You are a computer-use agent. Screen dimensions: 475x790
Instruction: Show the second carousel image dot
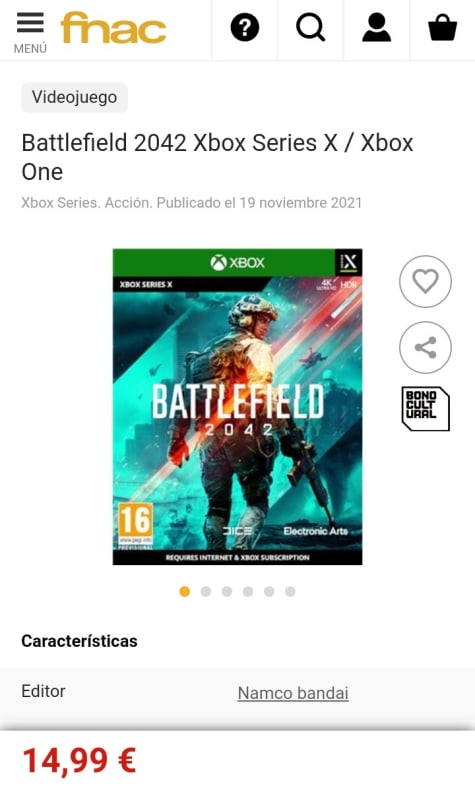(206, 591)
